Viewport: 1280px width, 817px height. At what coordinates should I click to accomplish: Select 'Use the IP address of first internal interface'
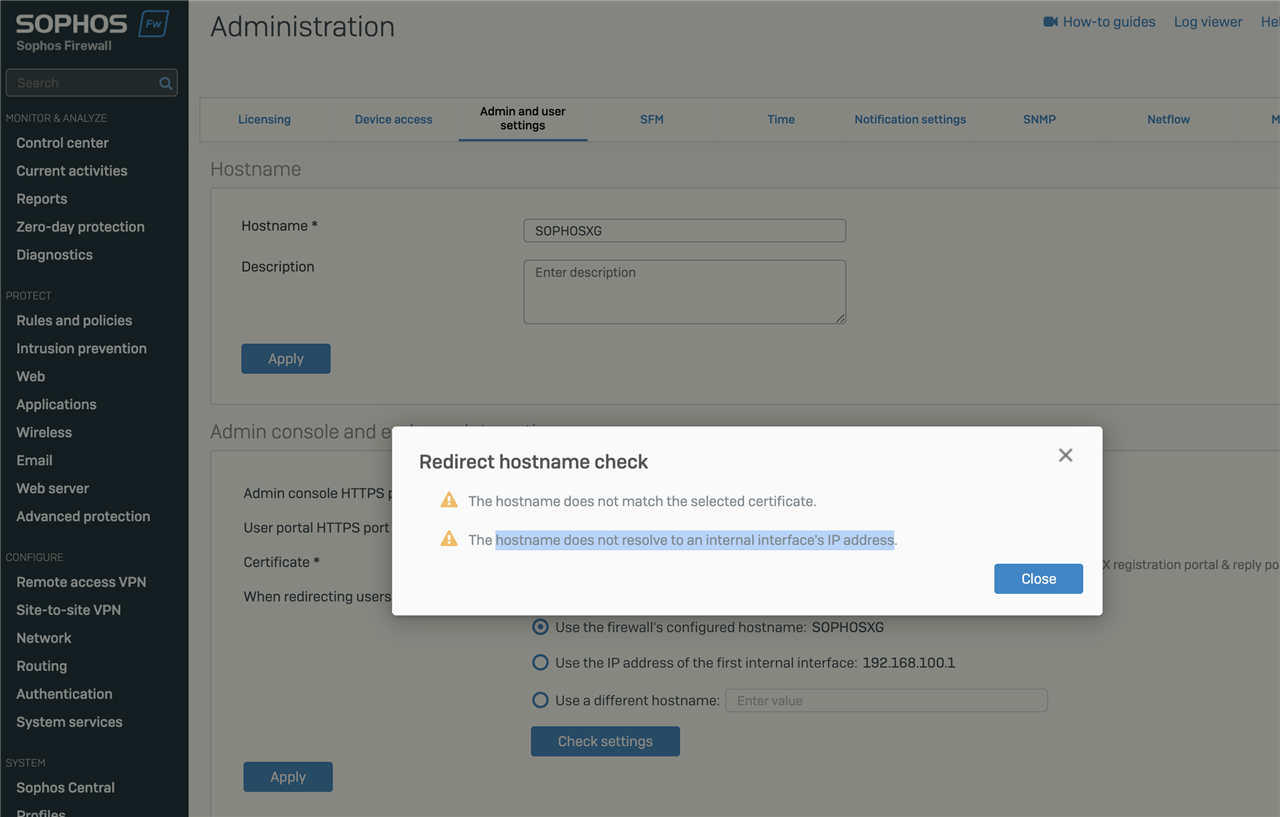tap(540, 662)
